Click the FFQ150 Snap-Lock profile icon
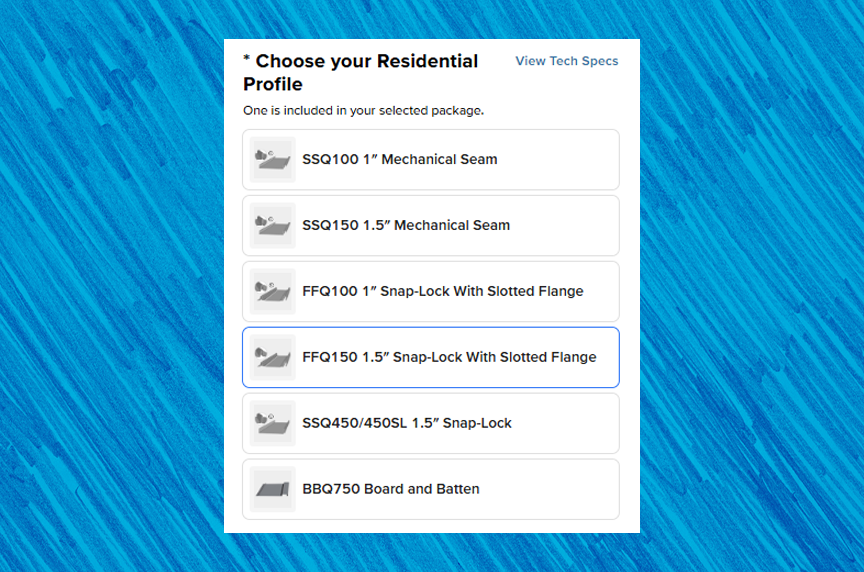Screen dimensions: 864x572 [x=272, y=358]
